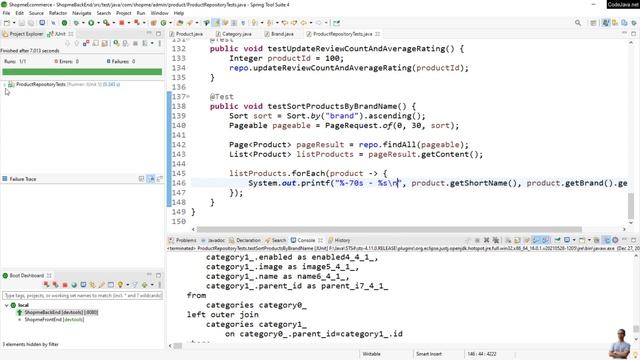
Task: Click the JUnit rerun failed tests icon
Action: click(126, 43)
